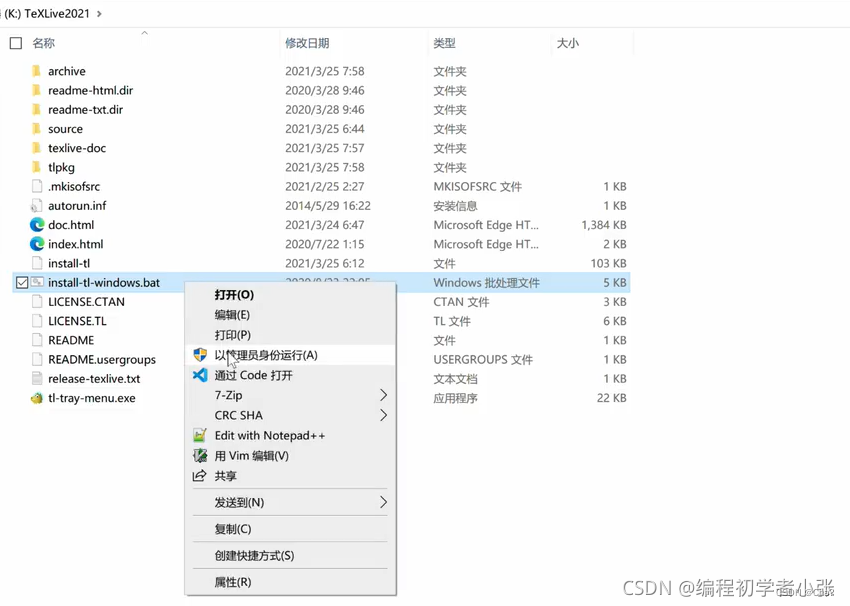Select the LICENSE.CTAN file name
The image size is (850, 606).
pos(86,302)
